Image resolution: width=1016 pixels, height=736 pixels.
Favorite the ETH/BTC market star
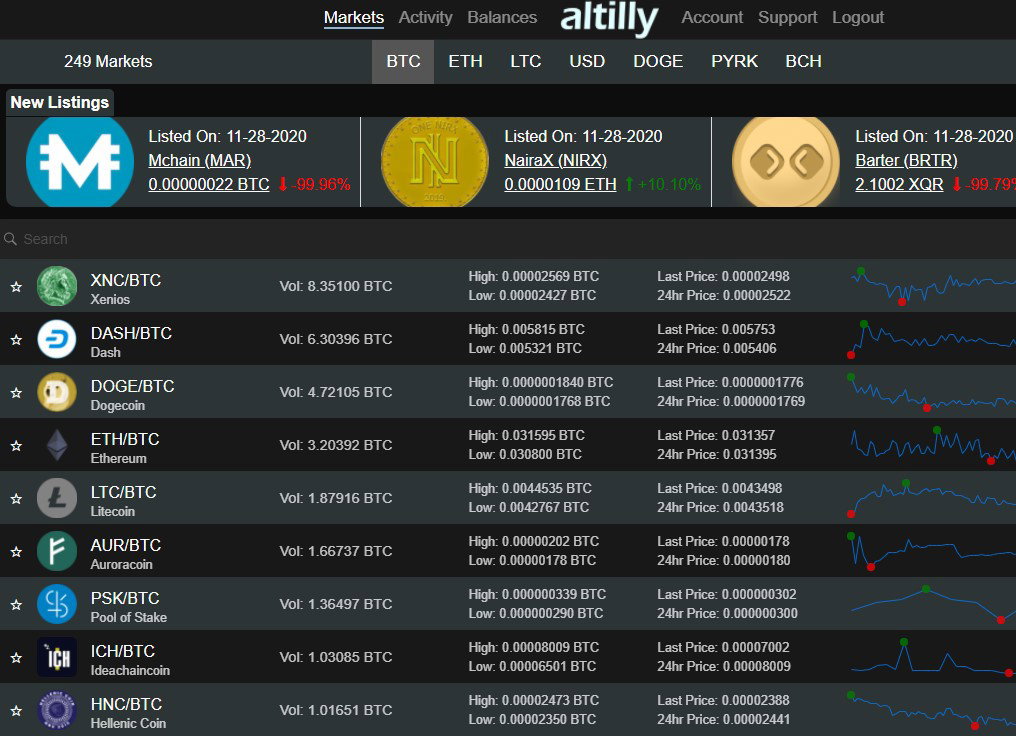pos(16,446)
